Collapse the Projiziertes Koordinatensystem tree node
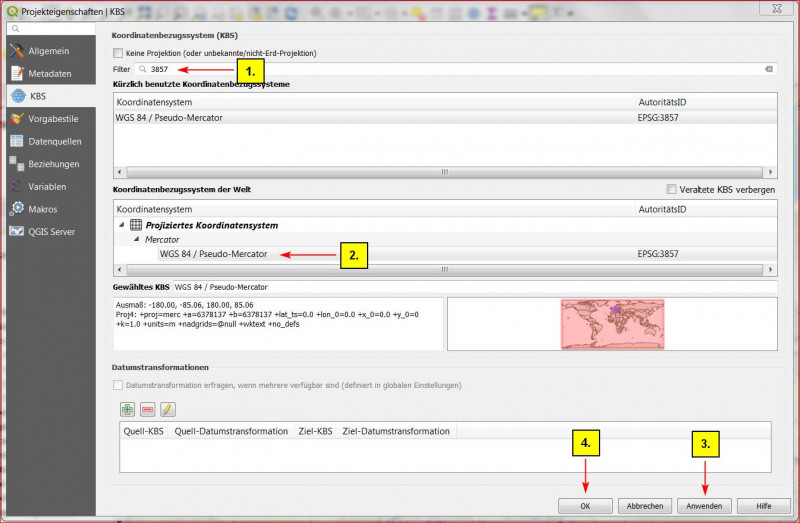800x523 pixels. coord(122,225)
